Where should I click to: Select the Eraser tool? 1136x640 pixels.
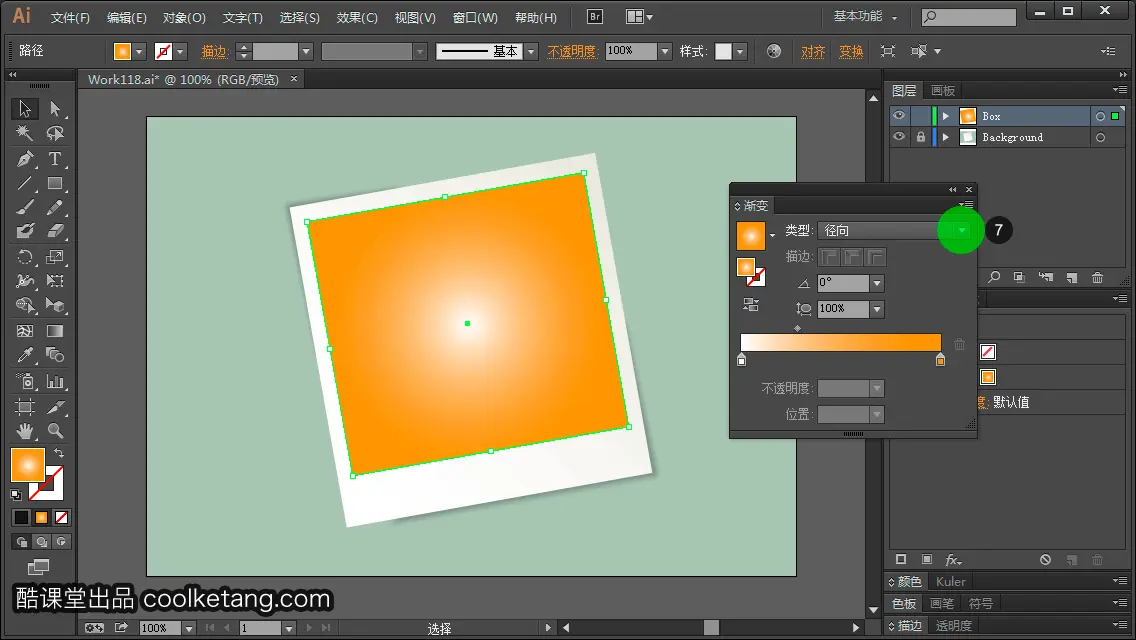coord(55,231)
